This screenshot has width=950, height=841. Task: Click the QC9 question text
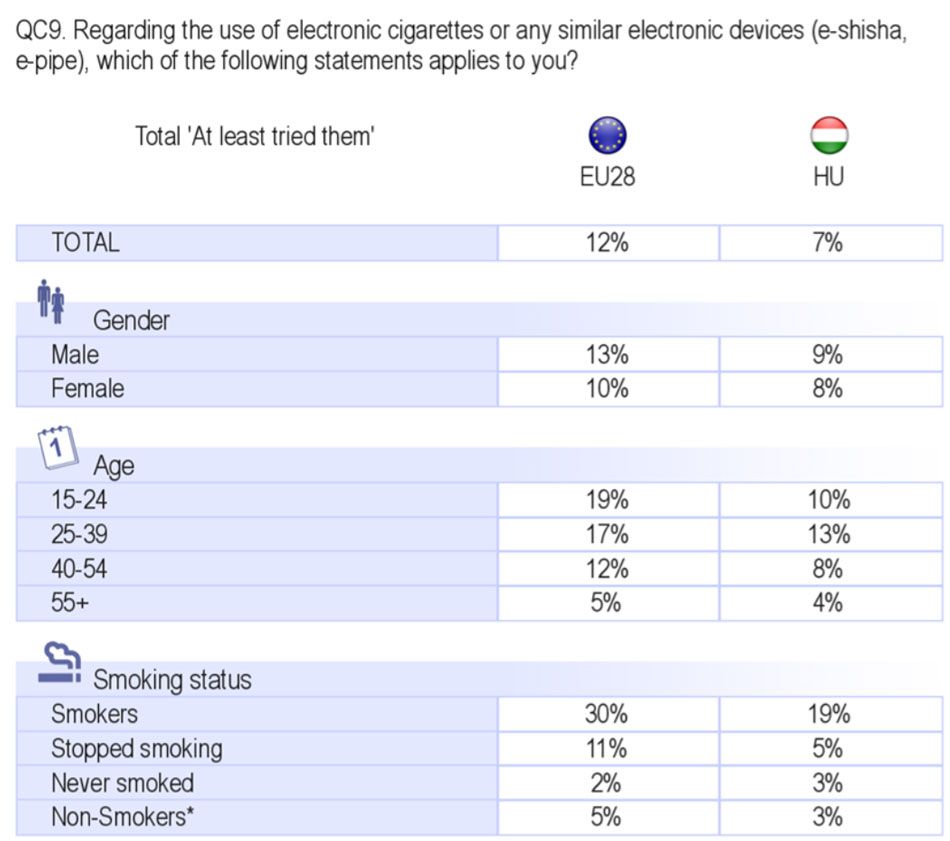pos(460,45)
